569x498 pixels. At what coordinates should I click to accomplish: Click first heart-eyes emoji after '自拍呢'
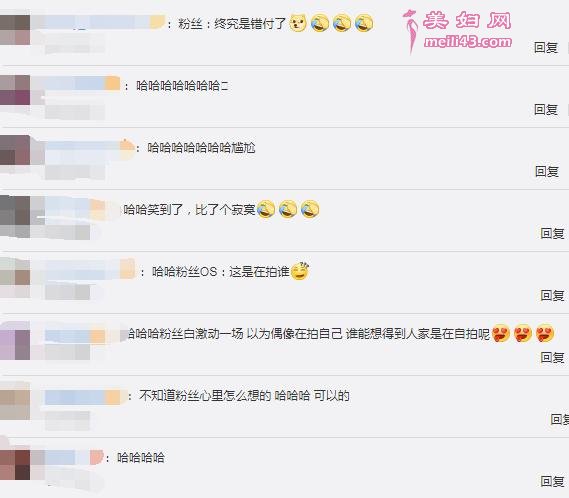point(501,333)
